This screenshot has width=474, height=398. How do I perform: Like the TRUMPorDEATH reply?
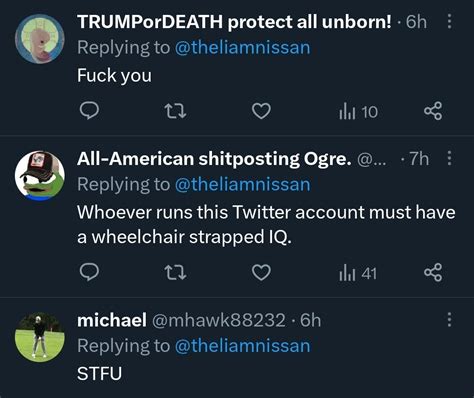[261, 111]
